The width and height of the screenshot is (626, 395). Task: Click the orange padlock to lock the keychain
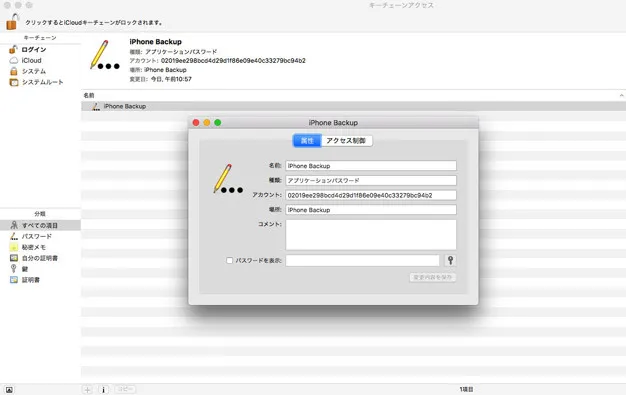tap(12, 22)
